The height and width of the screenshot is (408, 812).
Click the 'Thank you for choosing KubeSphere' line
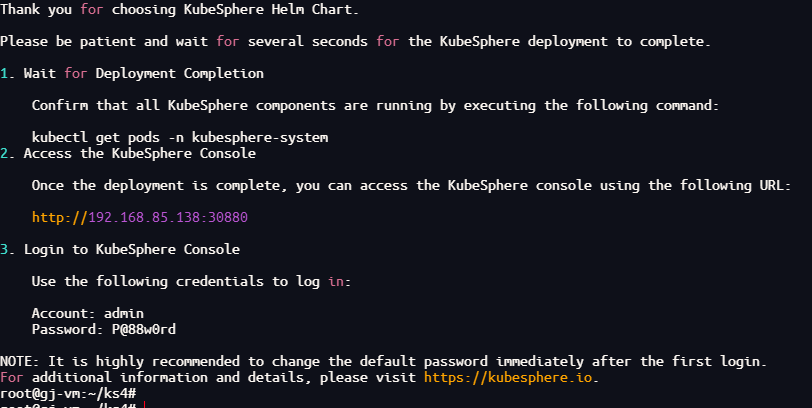point(180,9)
